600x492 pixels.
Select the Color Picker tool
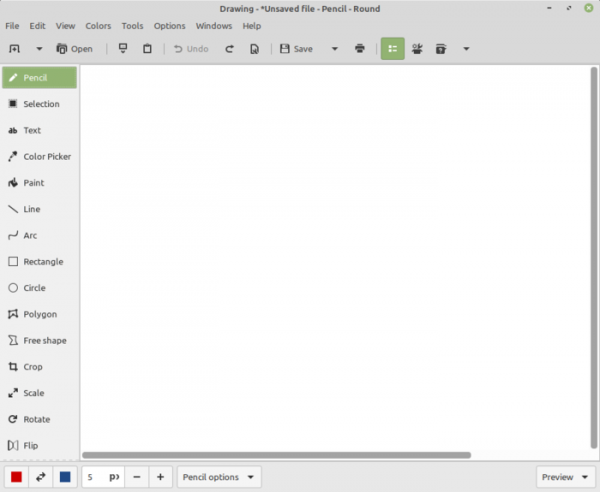(40, 157)
